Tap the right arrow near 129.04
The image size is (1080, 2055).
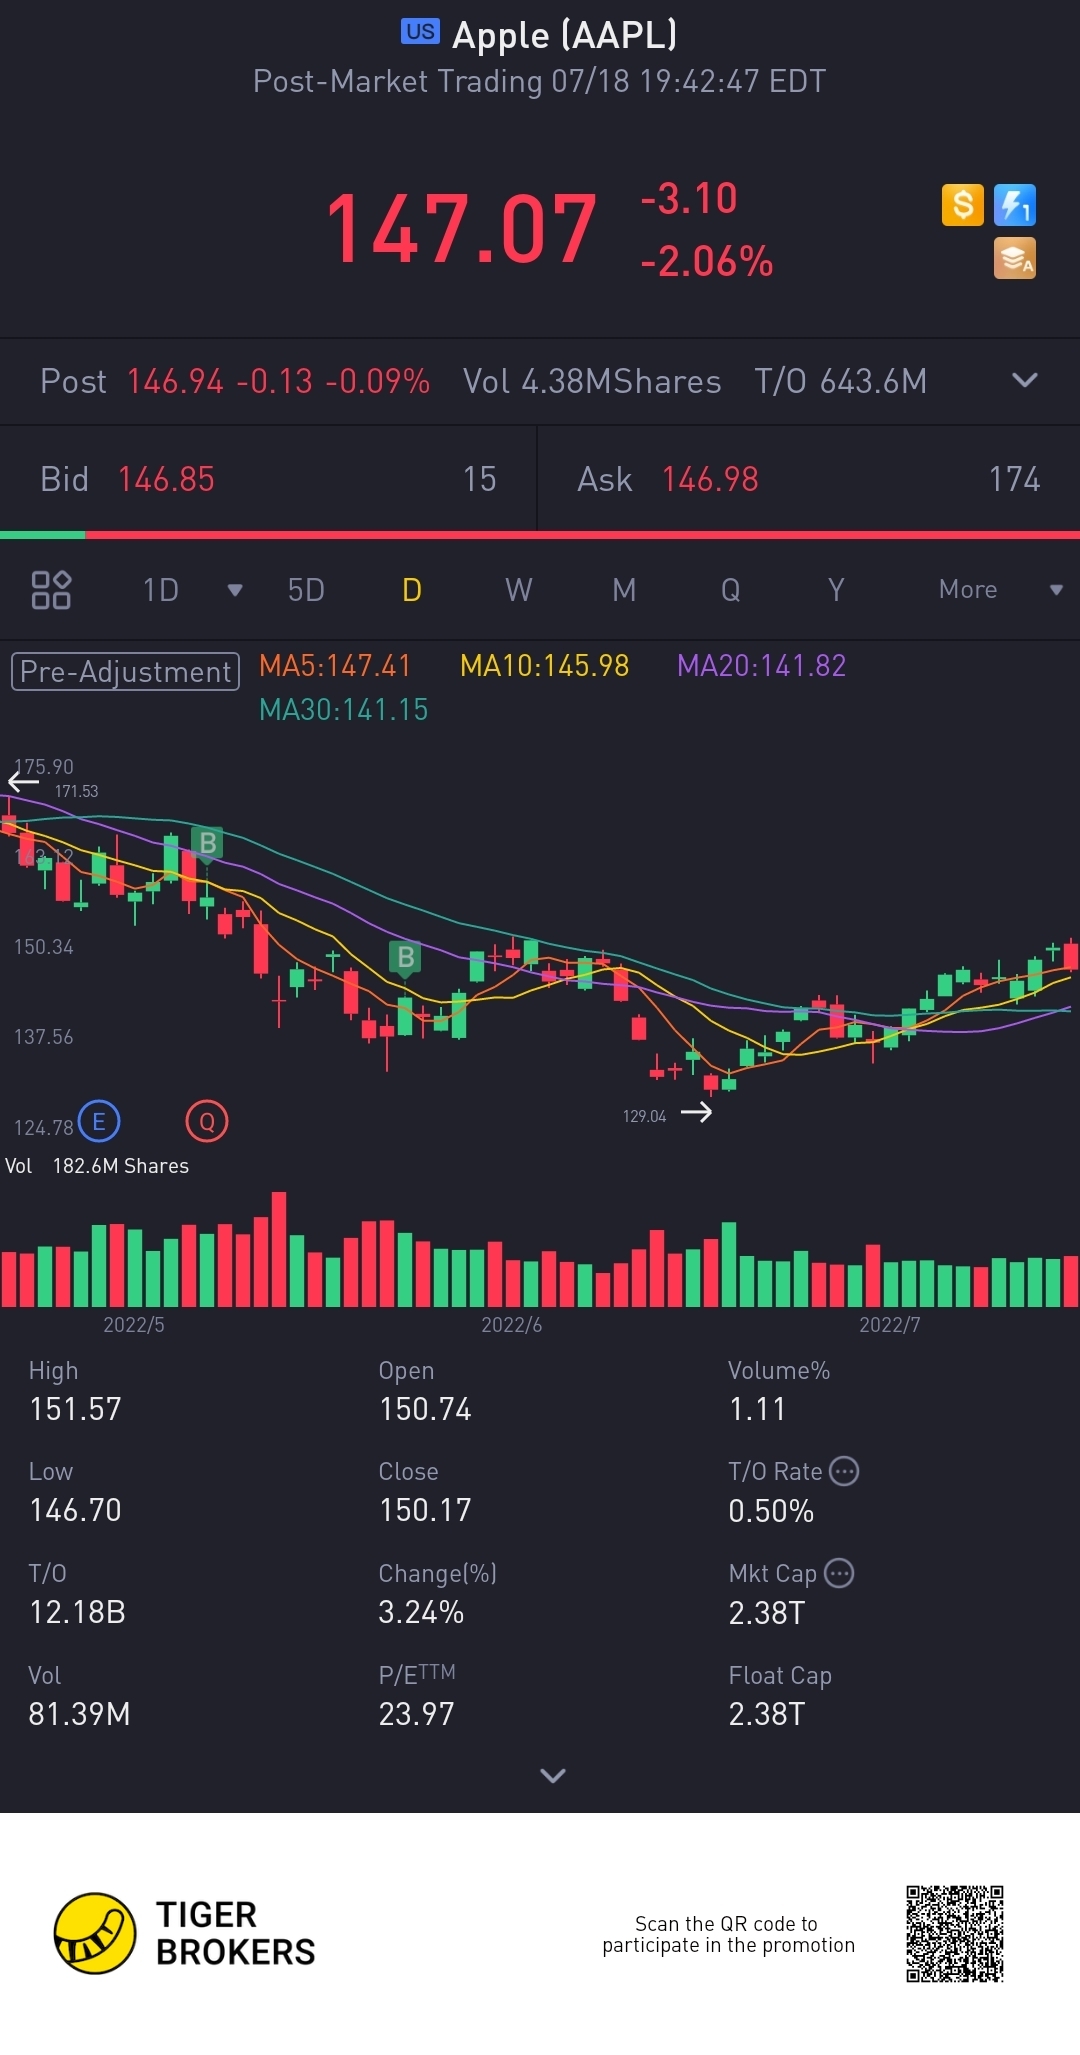pyautogui.click(x=696, y=1112)
